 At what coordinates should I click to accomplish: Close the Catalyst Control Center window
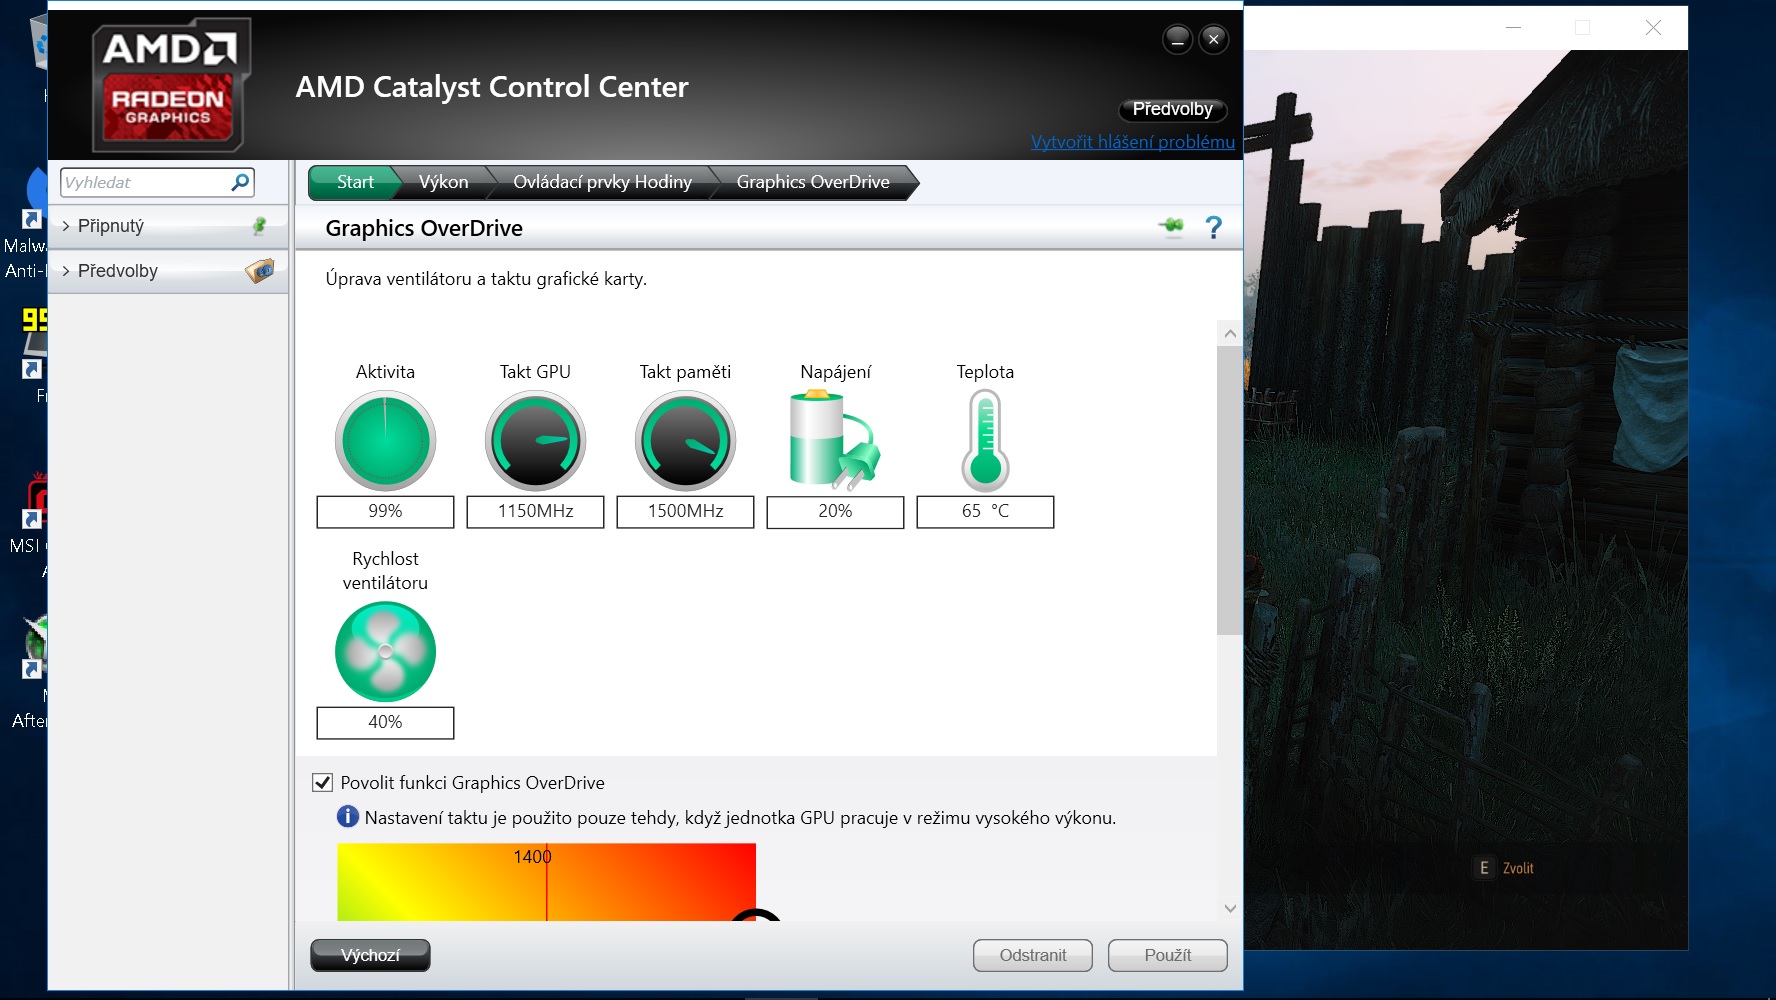tap(1213, 39)
